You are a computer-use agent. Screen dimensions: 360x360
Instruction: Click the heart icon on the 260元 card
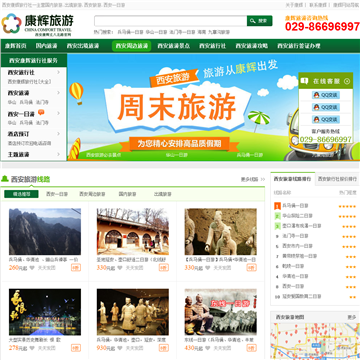tap(32, 268)
